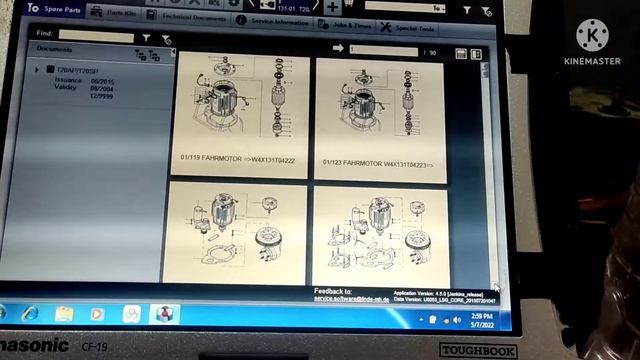Open thumbnail 01/119 FAHRMOTOR =>W4X131T04222

240,115
